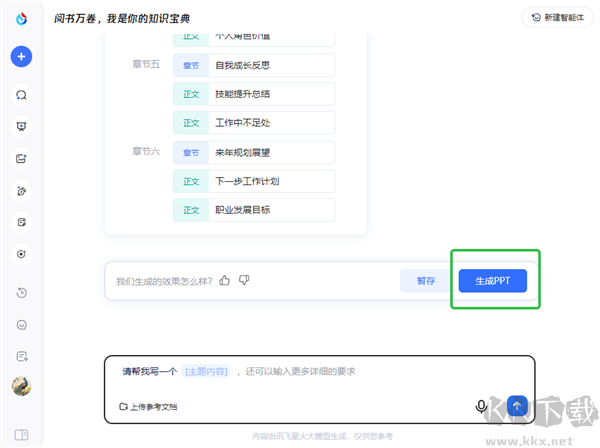Screen dimensions: 600x448
Task: Open the history clock sidebar icon
Action: tap(22, 293)
